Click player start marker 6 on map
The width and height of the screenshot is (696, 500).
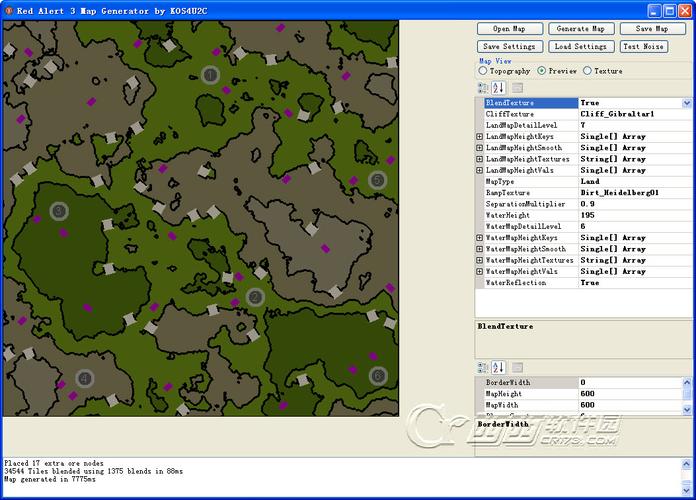(x=378, y=376)
